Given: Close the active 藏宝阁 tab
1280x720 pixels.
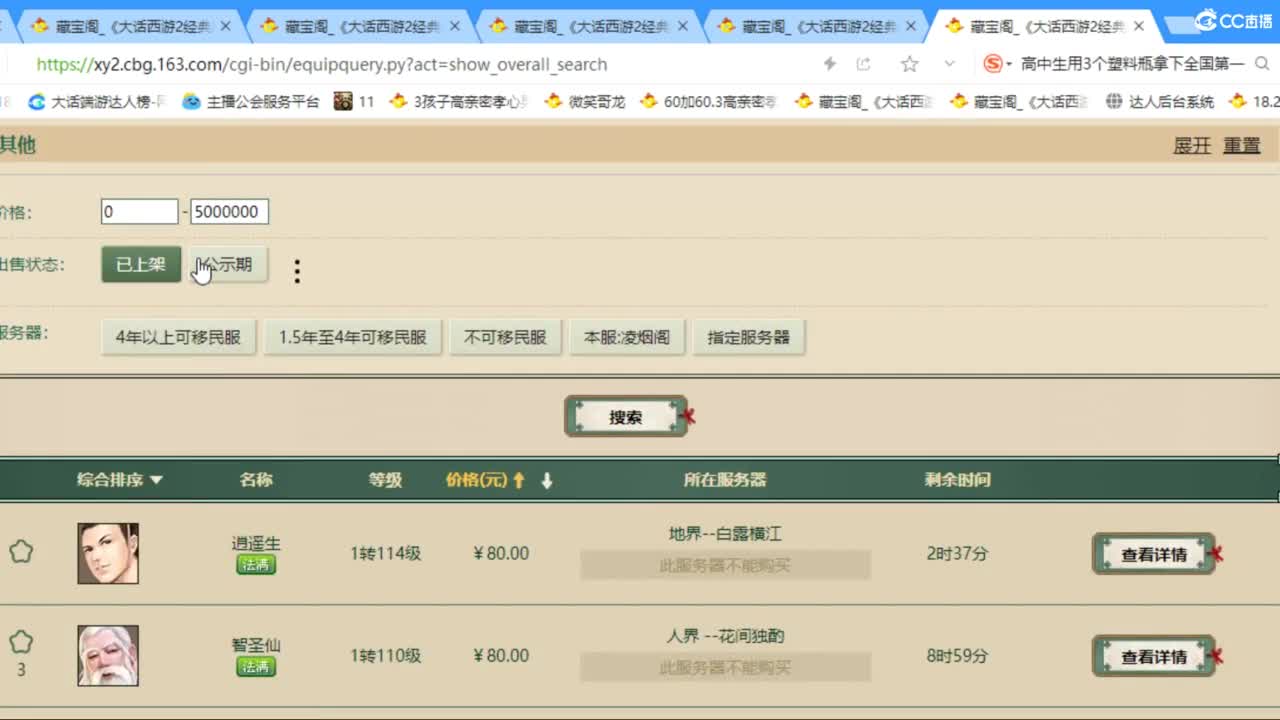Looking at the screenshot, I should point(1138,26).
